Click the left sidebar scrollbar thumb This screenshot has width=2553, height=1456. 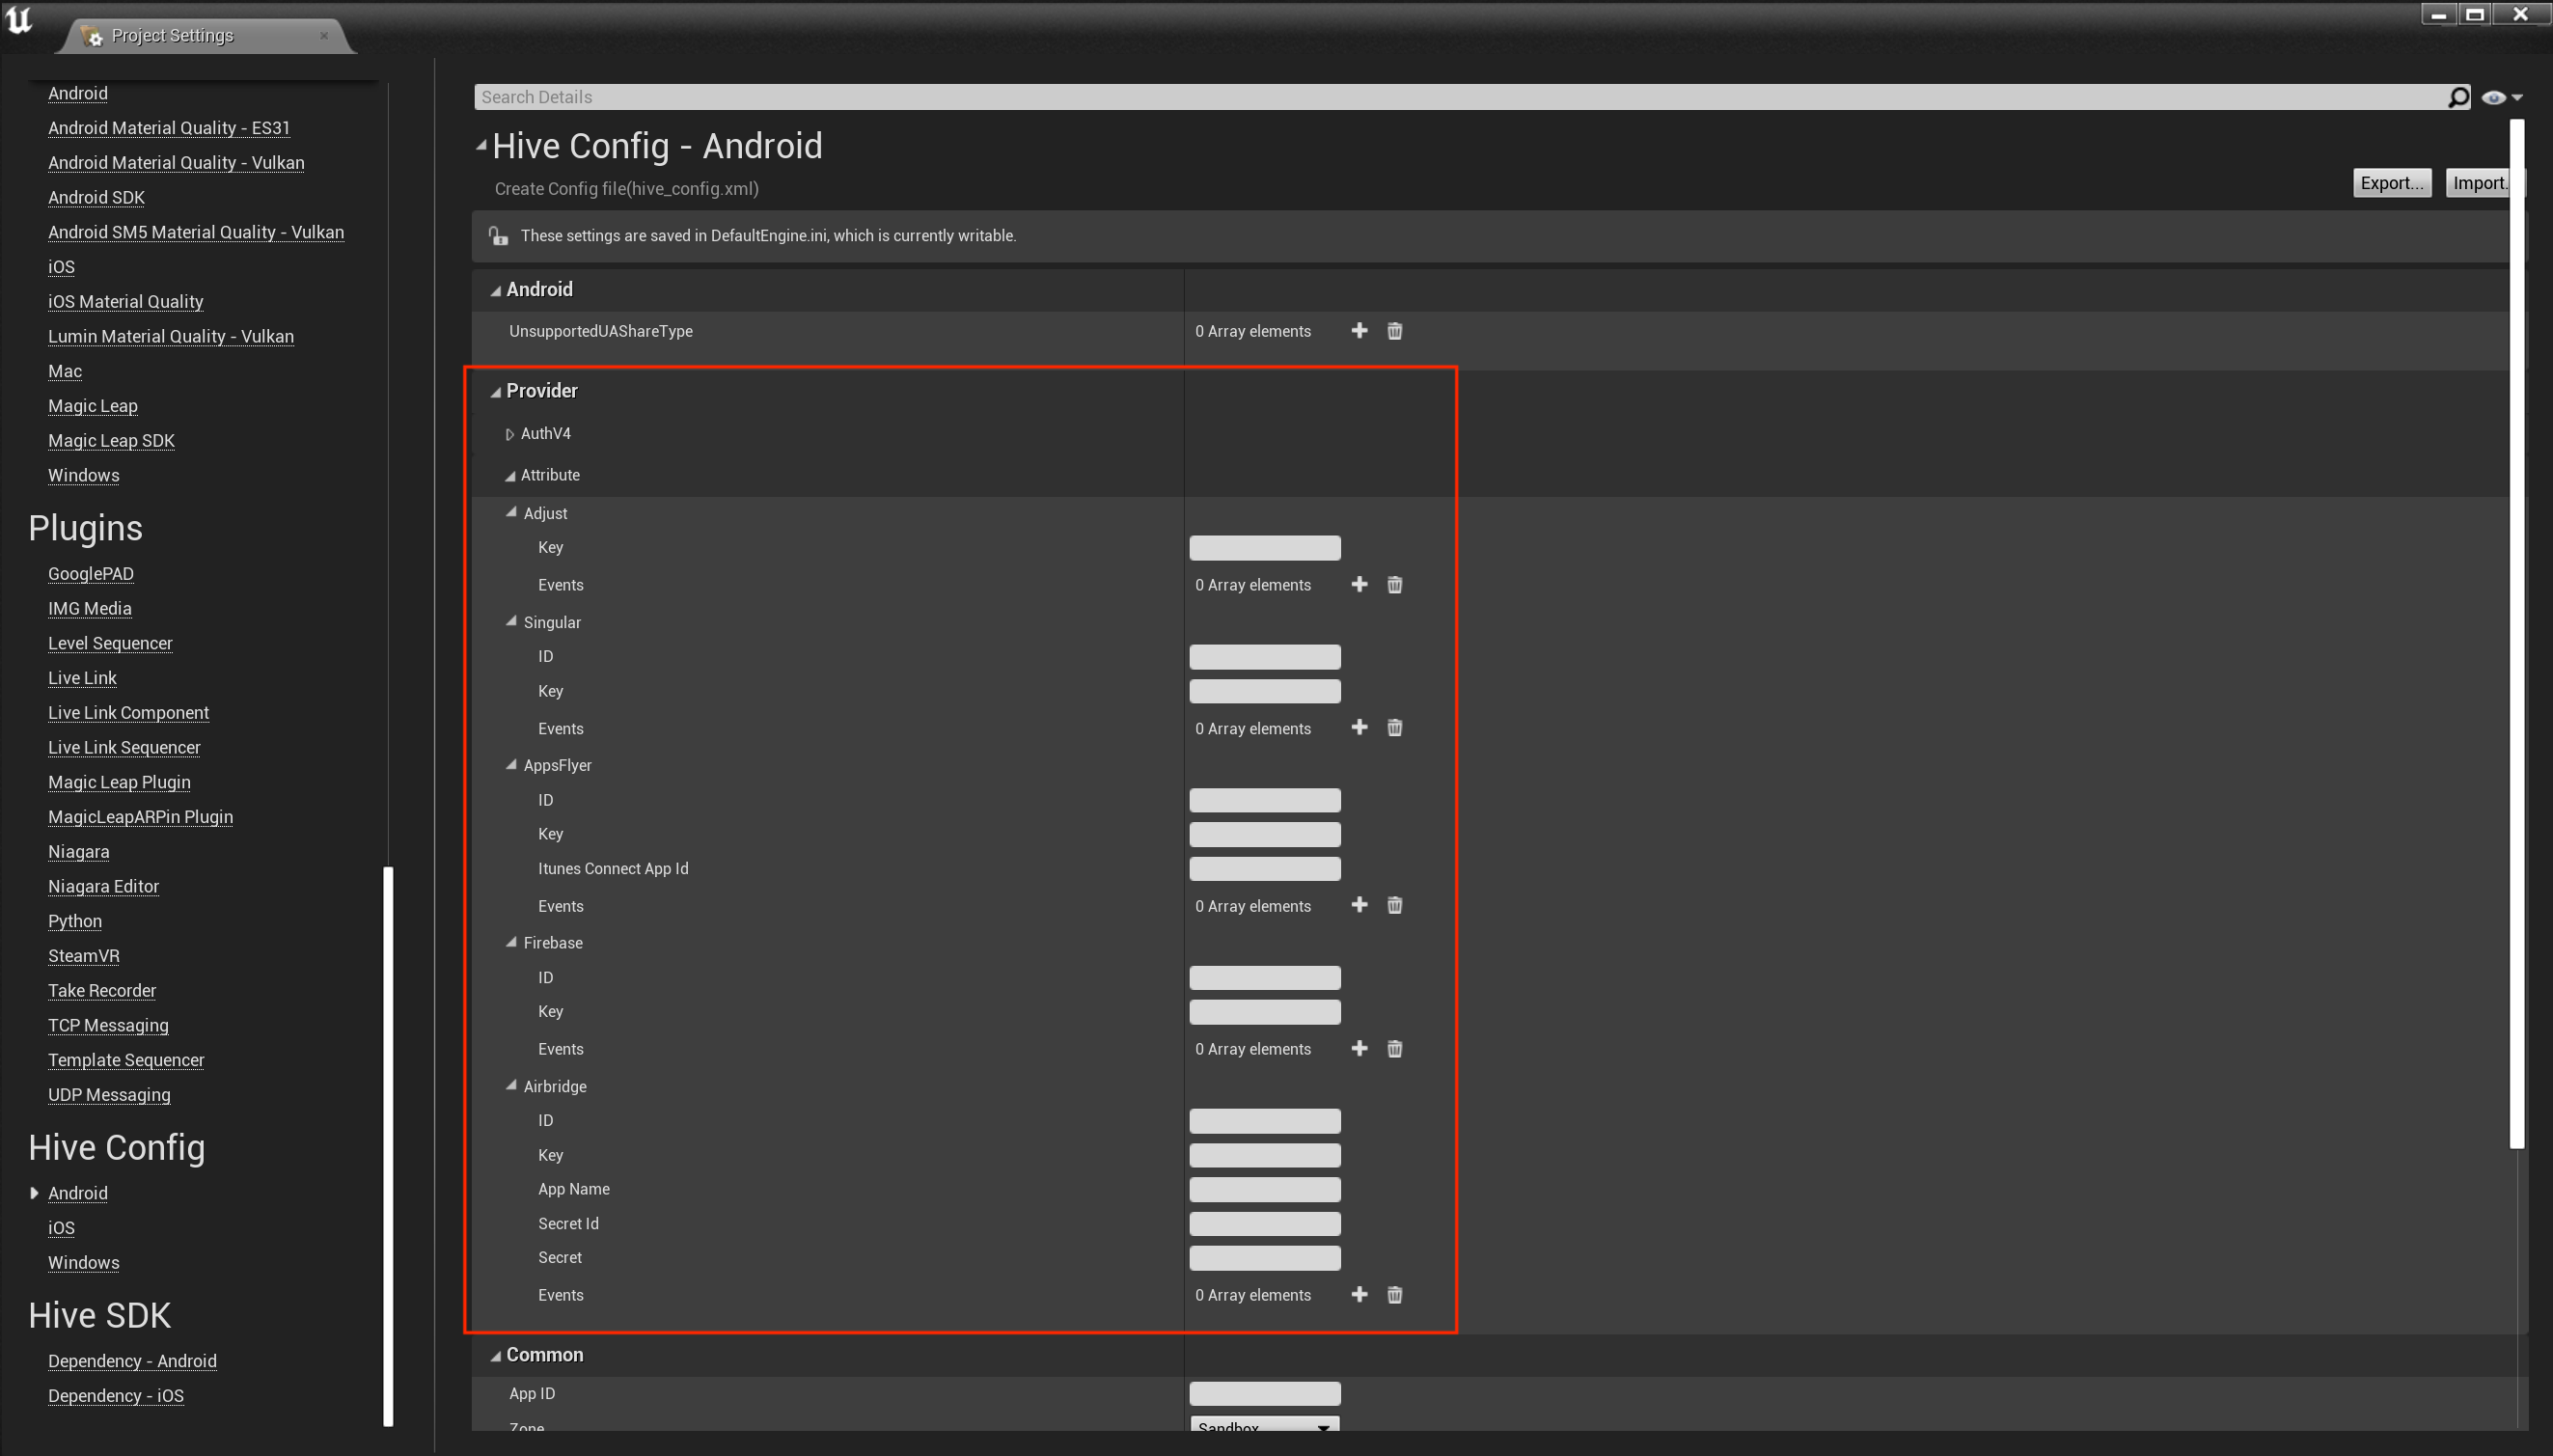tap(388, 1145)
